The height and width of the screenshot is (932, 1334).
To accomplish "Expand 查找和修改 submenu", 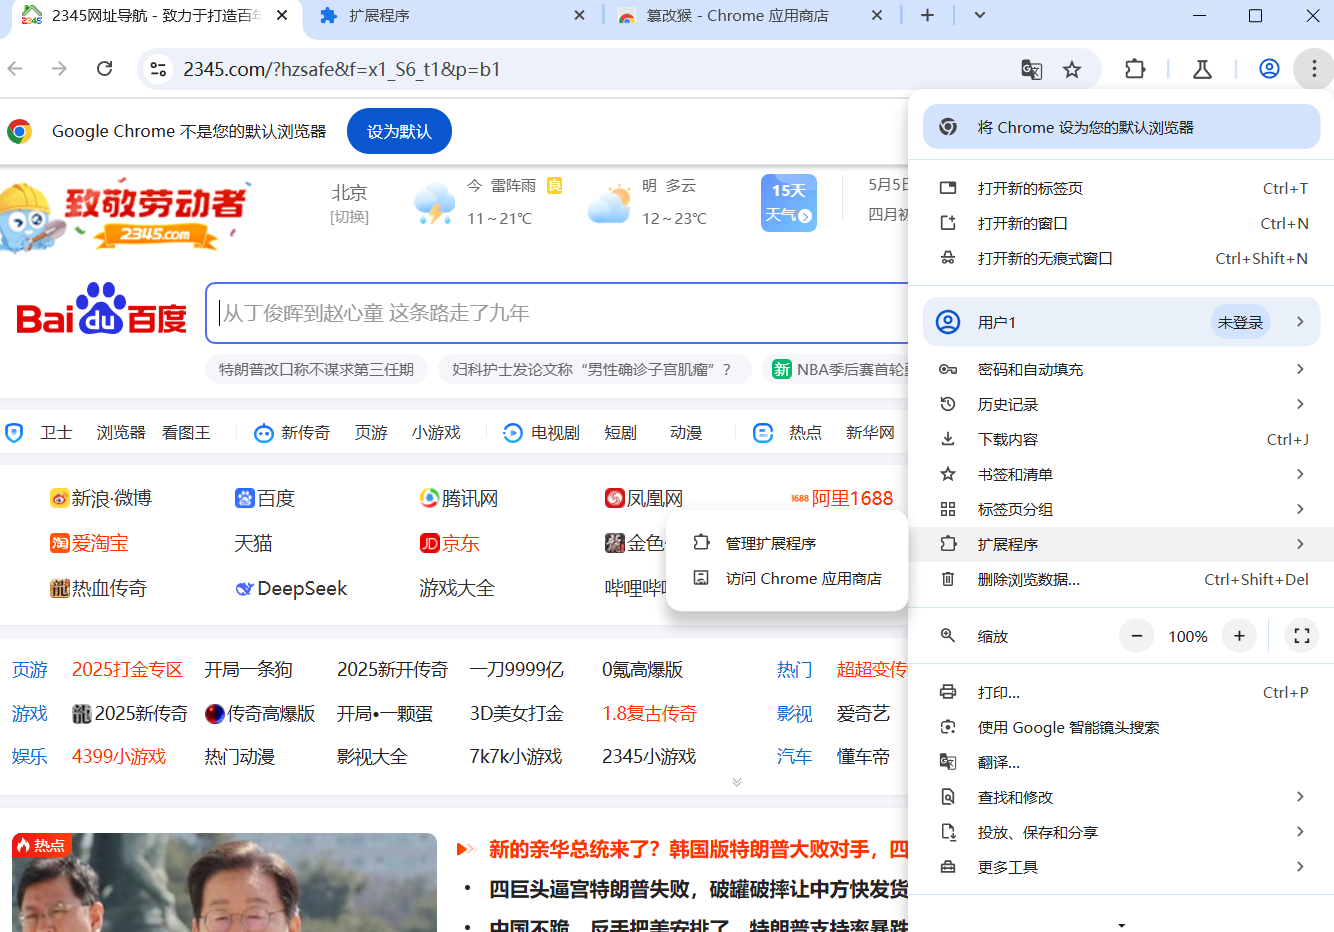I will (1121, 797).
